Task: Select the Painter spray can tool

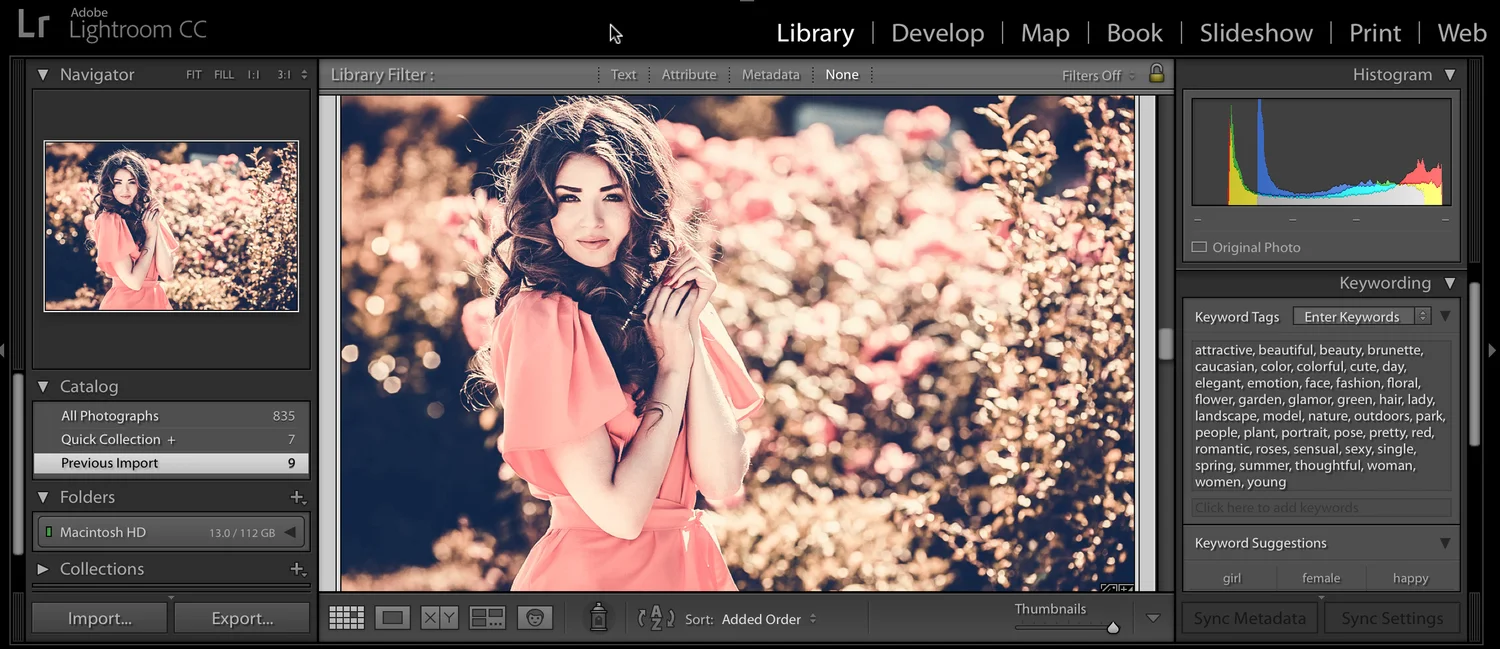Action: pyautogui.click(x=596, y=617)
